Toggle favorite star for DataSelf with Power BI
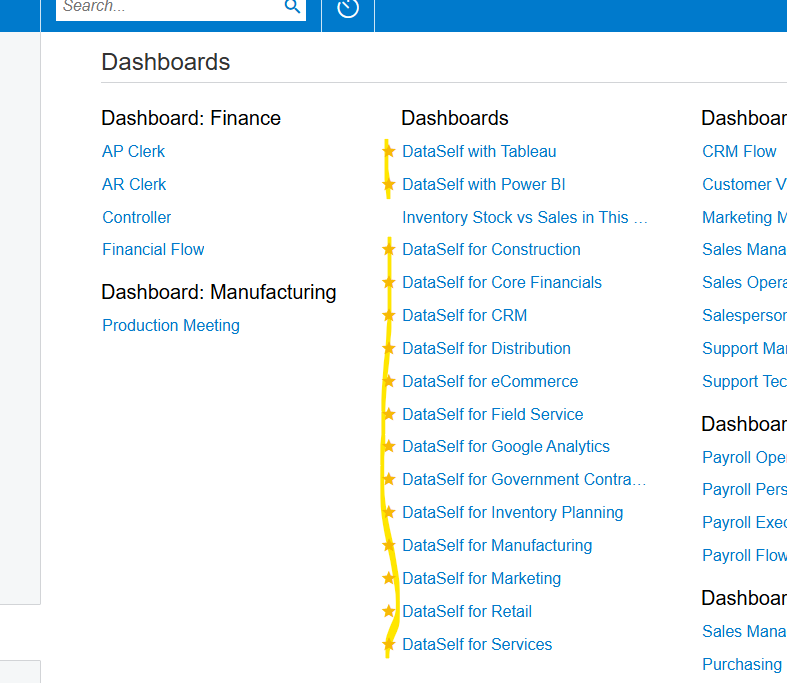This screenshot has width=787, height=683. pyautogui.click(x=389, y=184)
